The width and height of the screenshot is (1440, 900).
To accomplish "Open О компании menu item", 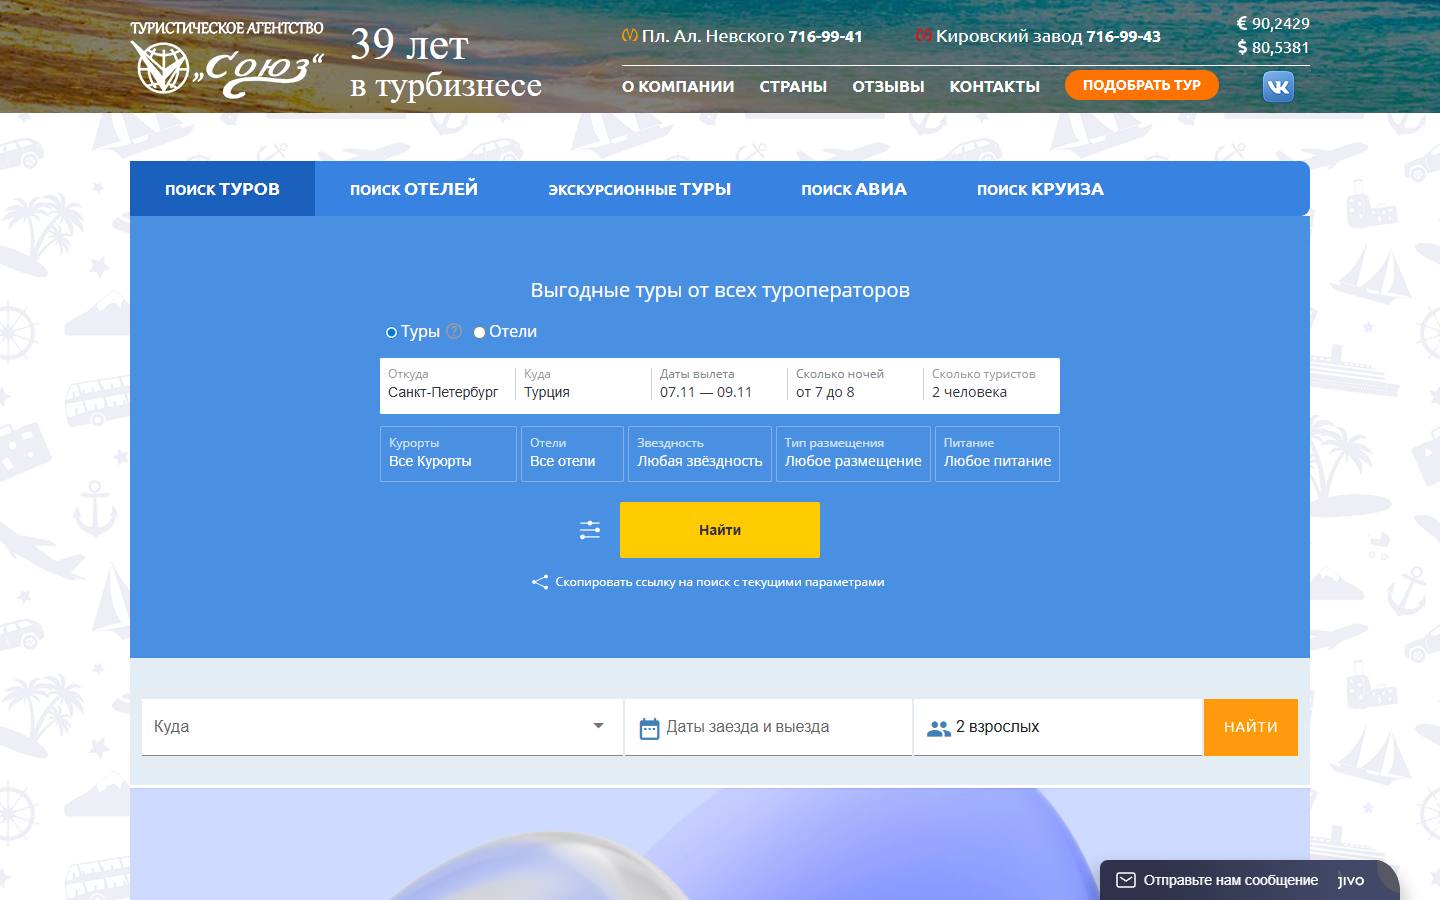I will tap(678, 87).
